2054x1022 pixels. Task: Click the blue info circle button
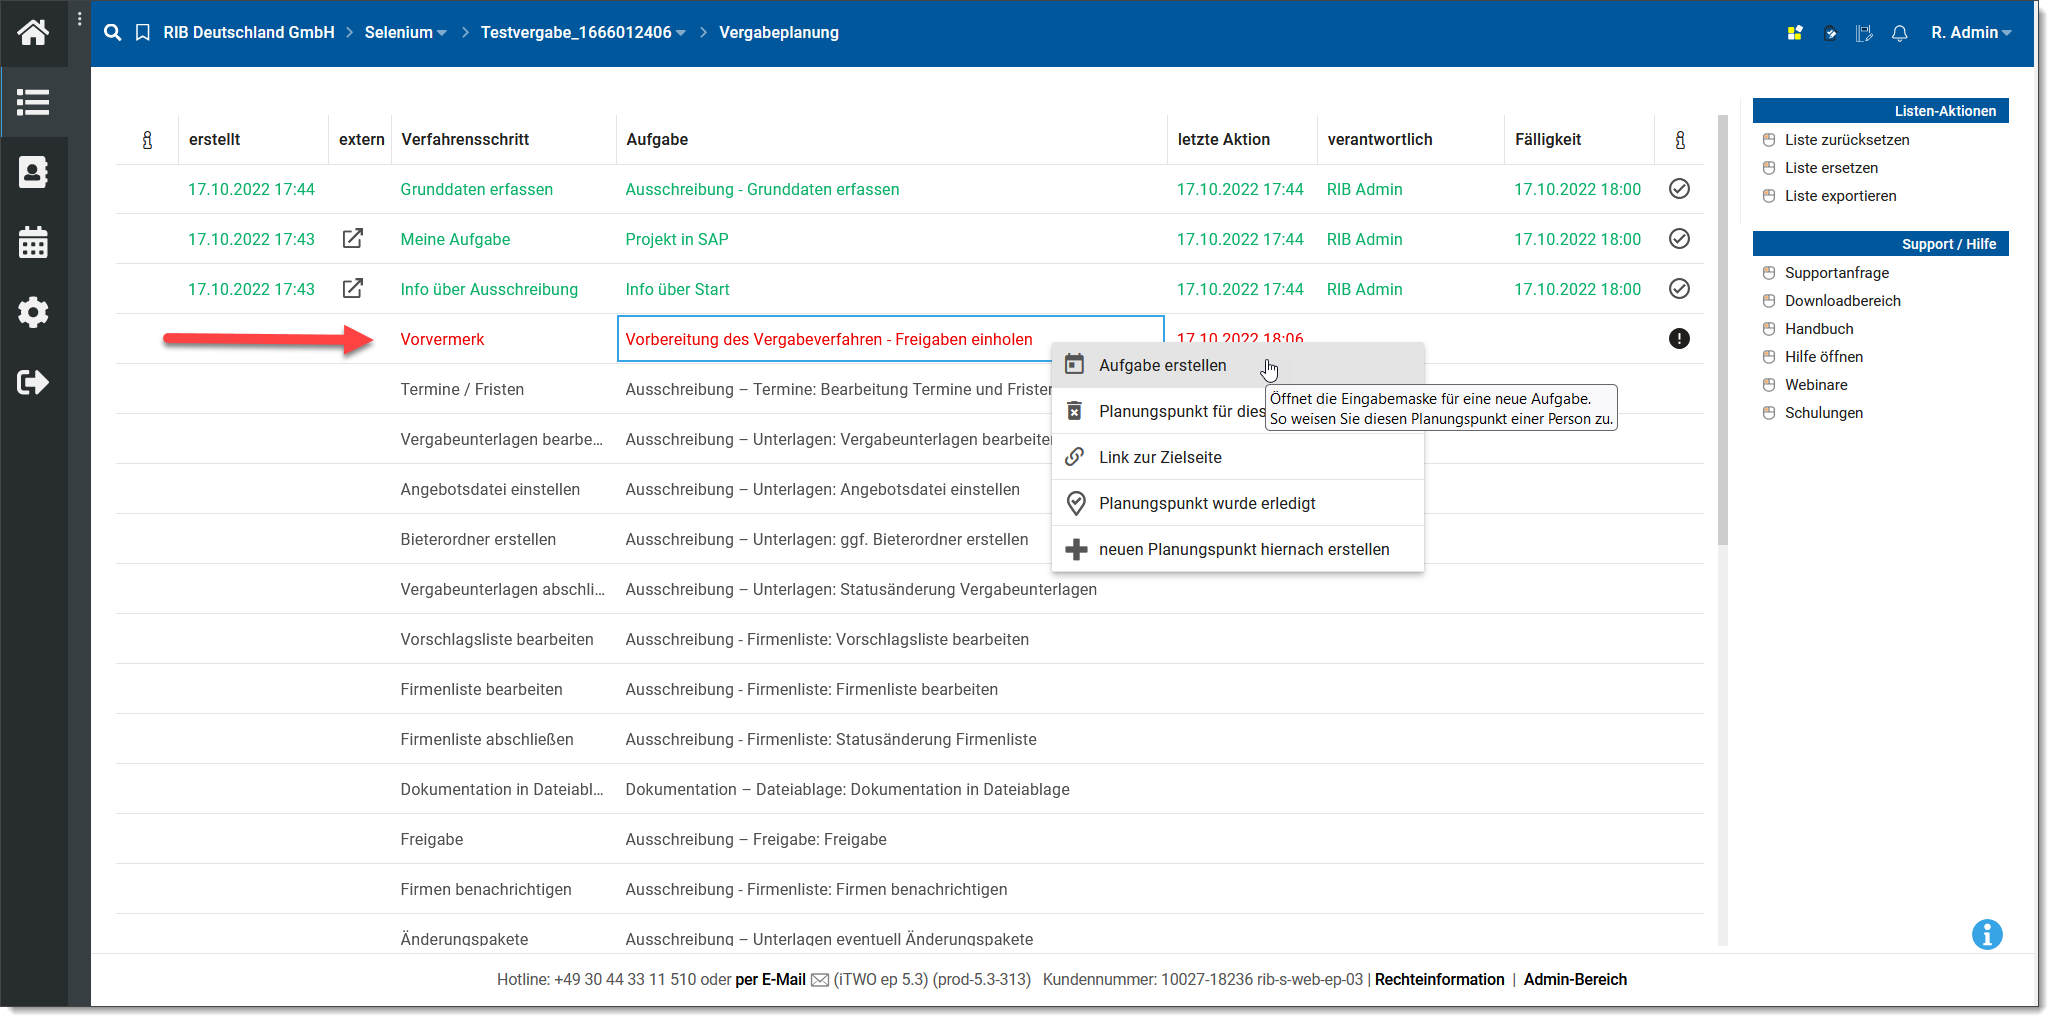(1986, 934)
